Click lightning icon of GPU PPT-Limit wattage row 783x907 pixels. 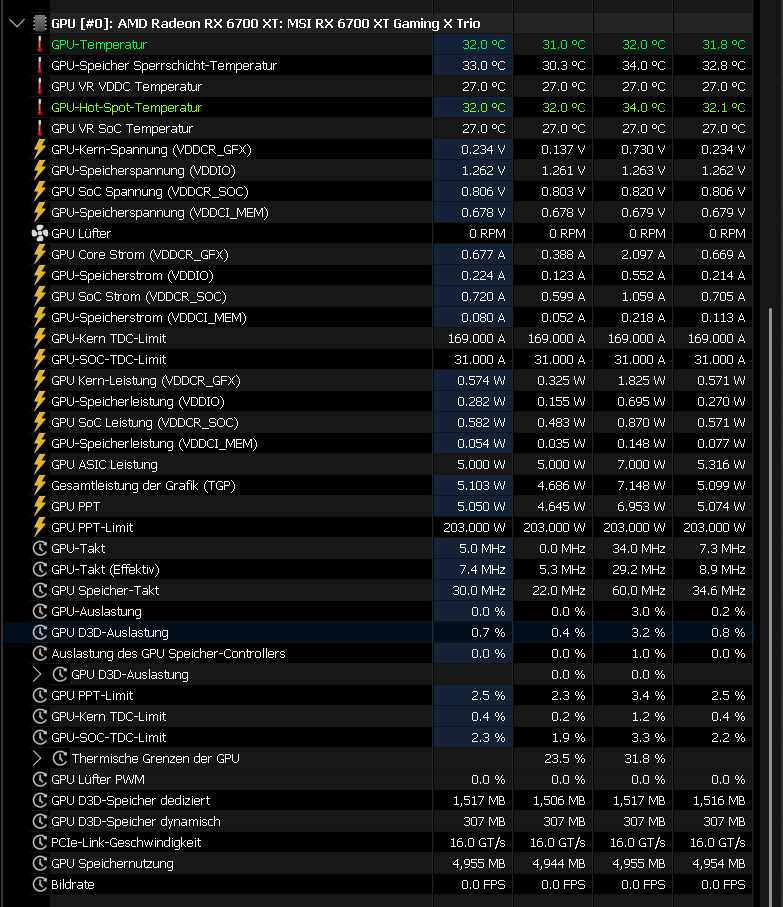(x=39, y=528)
